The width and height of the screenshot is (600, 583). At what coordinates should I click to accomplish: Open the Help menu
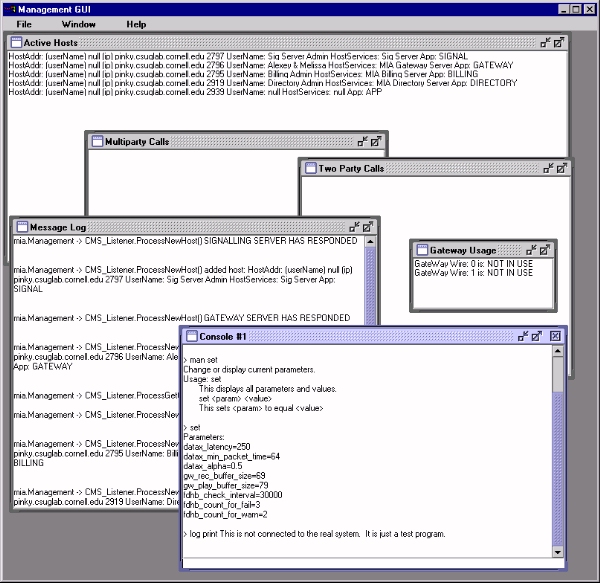tap(136, 23)
